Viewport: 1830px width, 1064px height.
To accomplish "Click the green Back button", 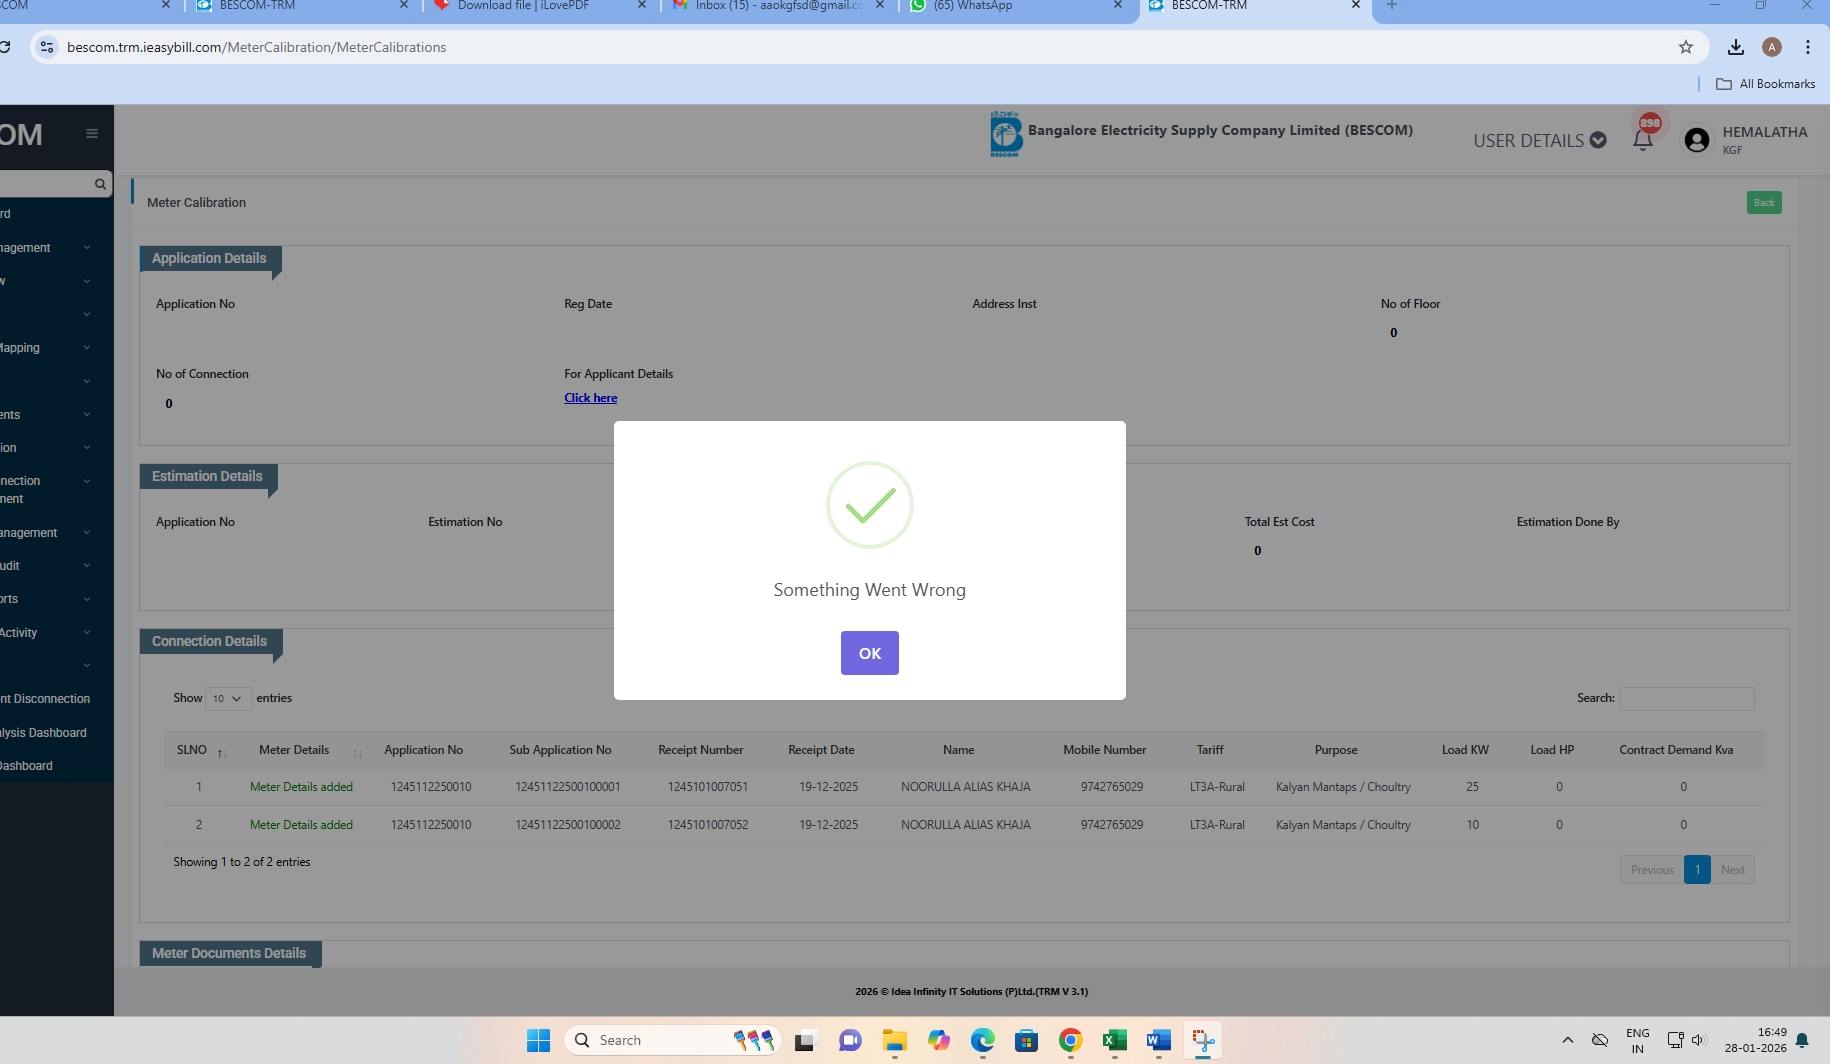I will pos(1764,203).
